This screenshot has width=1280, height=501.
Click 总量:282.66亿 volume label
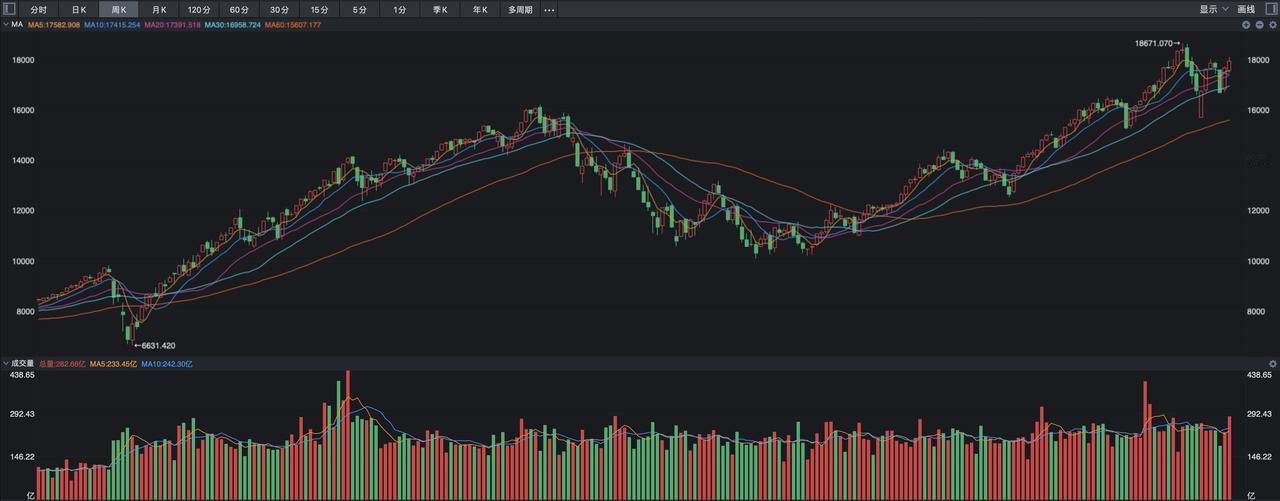pos(61,364)
